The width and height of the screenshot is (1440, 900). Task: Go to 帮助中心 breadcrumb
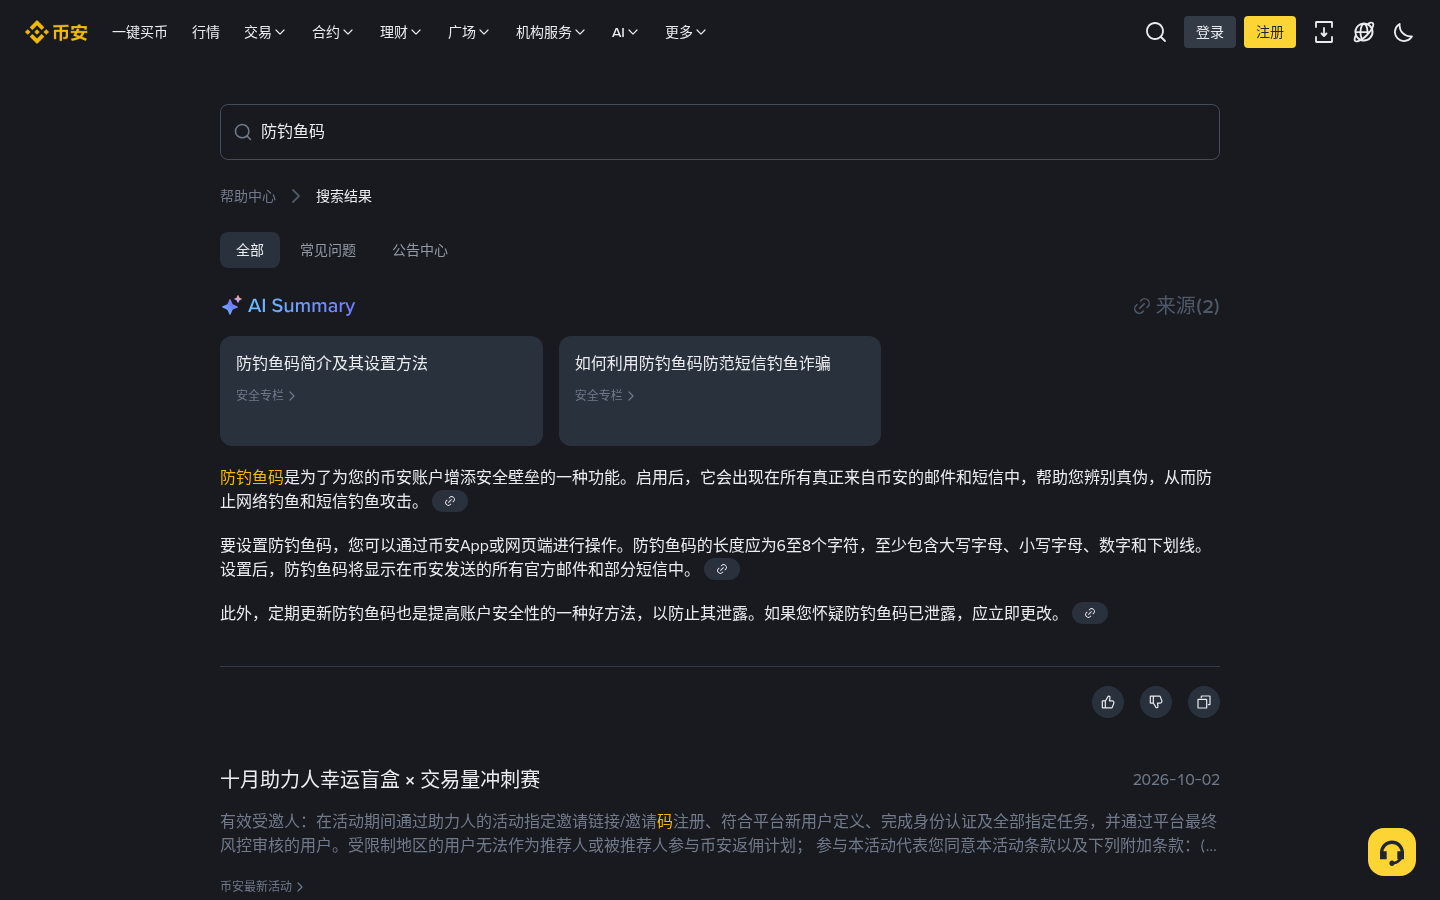tap(248, 196)
